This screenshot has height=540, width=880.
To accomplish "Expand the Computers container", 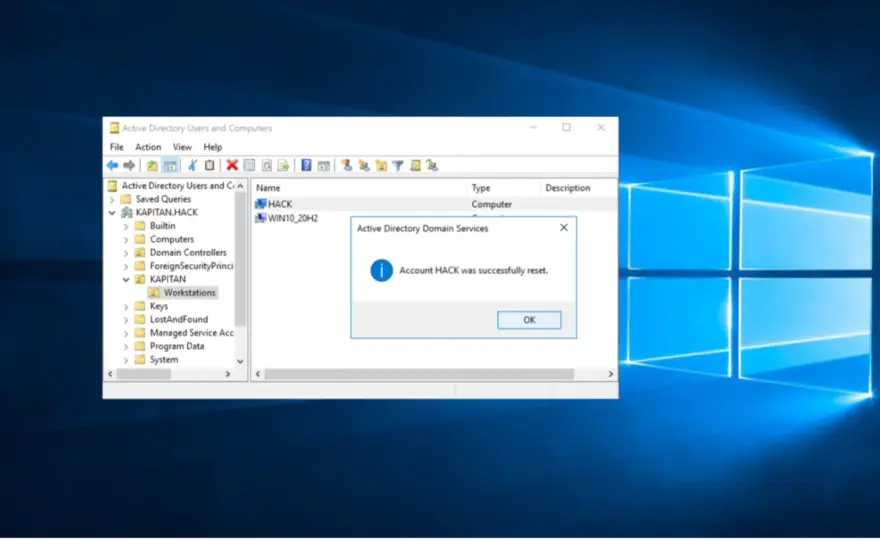I will pos(126,240).
